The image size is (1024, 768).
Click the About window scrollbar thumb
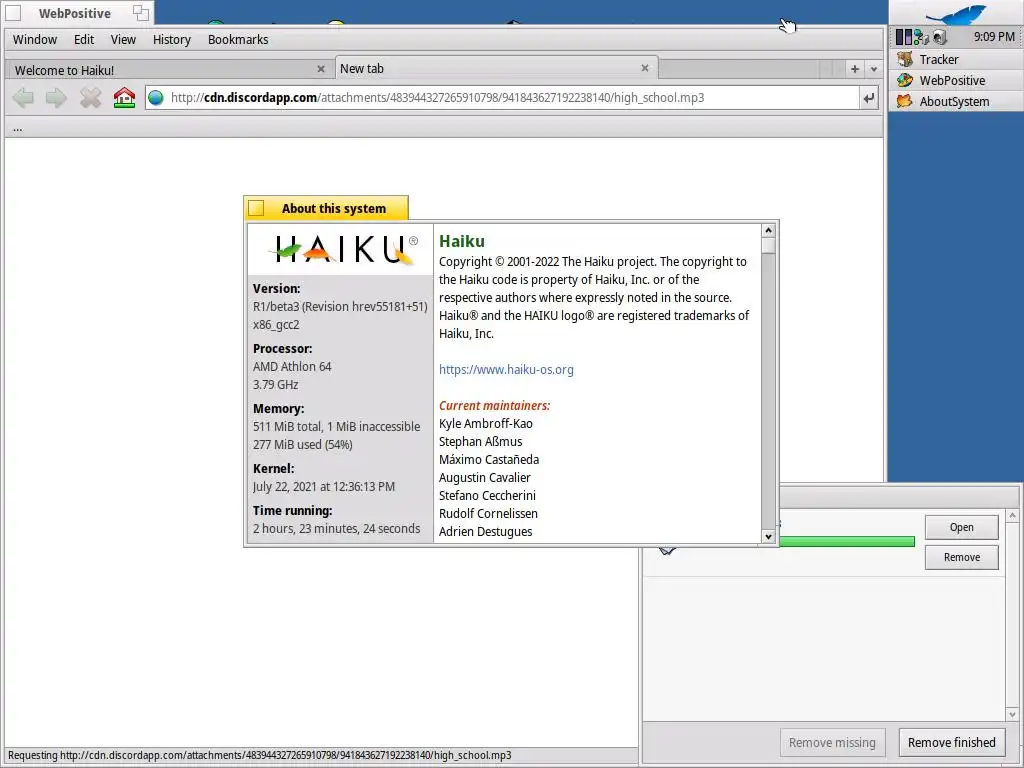pos(768,246)
